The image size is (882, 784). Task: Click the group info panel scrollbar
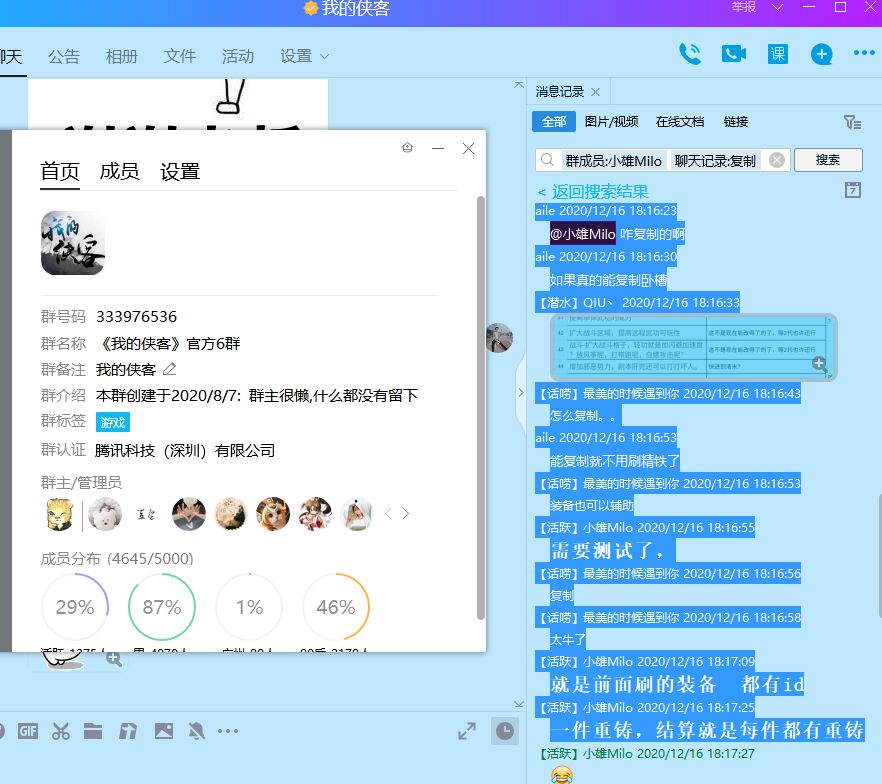tap(480, 408)
